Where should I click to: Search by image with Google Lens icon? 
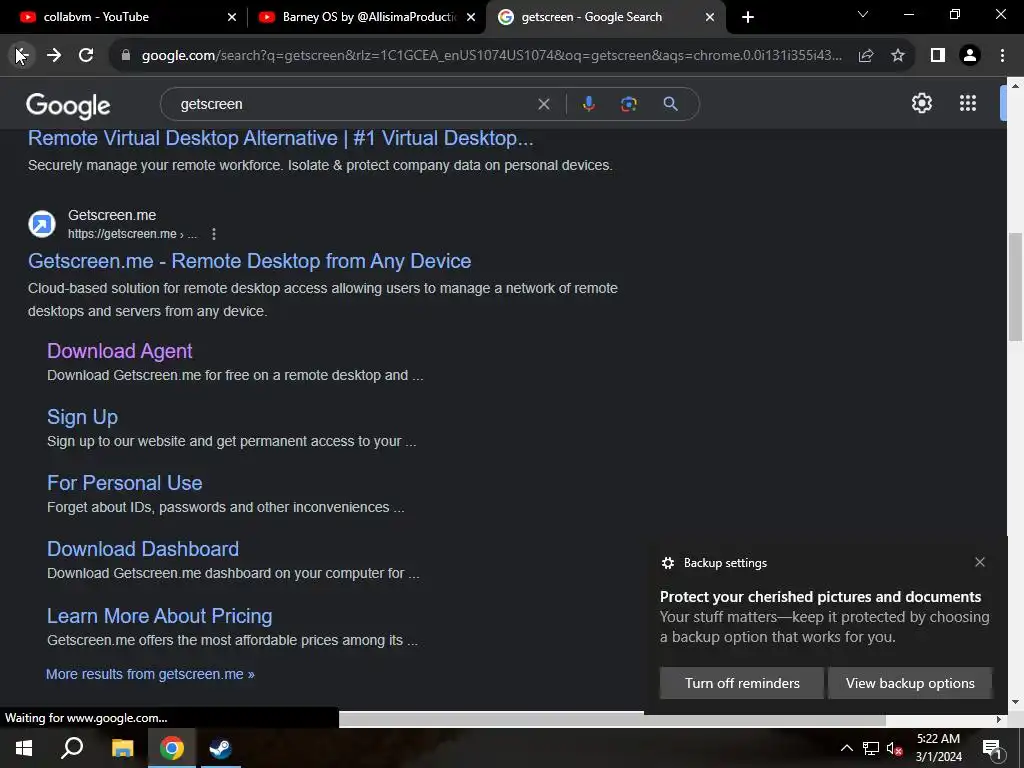coord(628,104)
